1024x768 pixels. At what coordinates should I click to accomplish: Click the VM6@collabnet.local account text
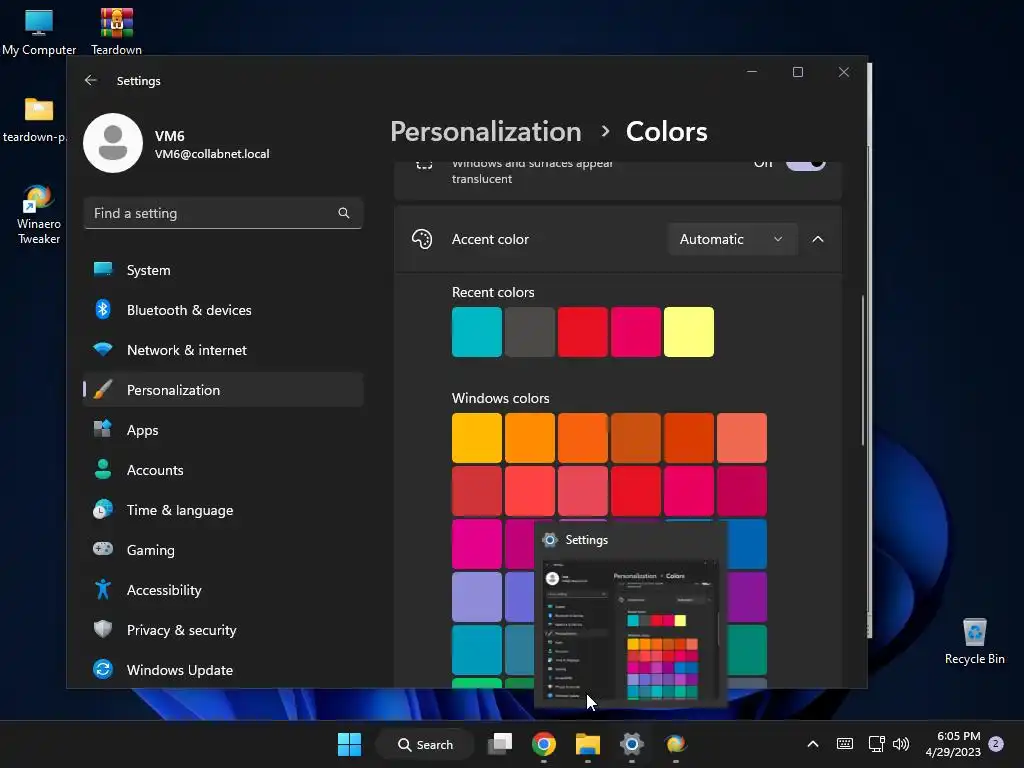coord(212,154)
